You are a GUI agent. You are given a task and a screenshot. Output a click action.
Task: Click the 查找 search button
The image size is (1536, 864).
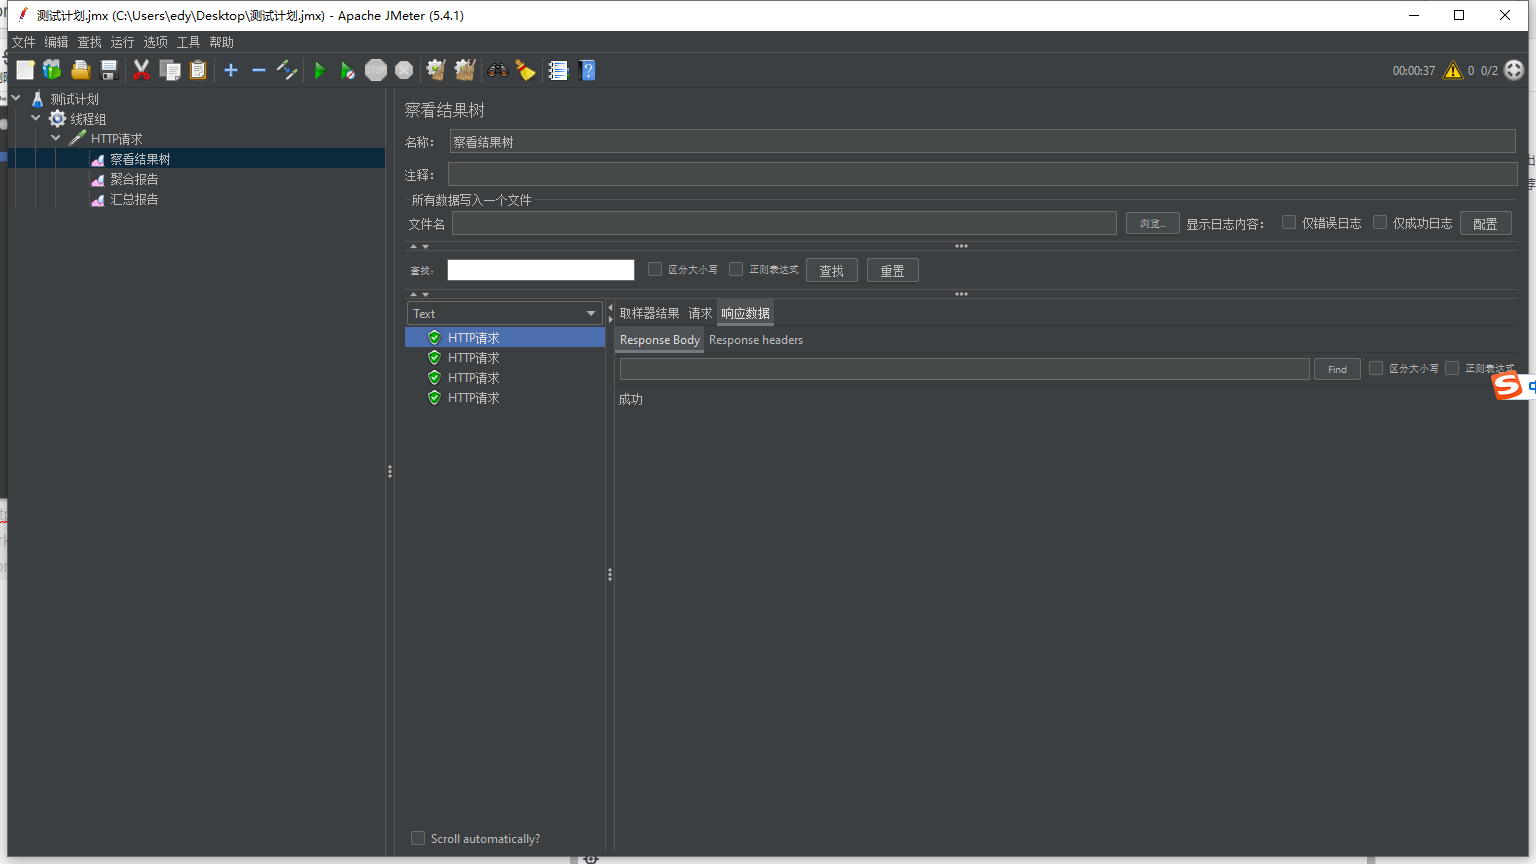[x=831, y=270]
